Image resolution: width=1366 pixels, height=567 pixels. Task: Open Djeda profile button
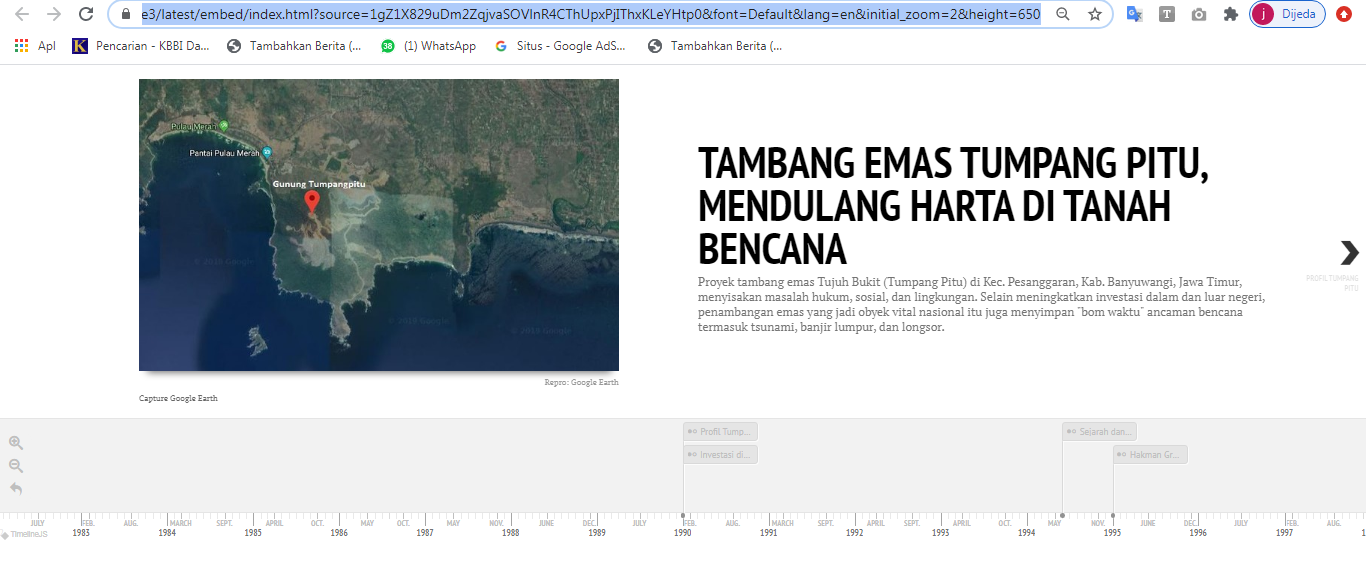pyautogui.click(x=1287, y=14)
